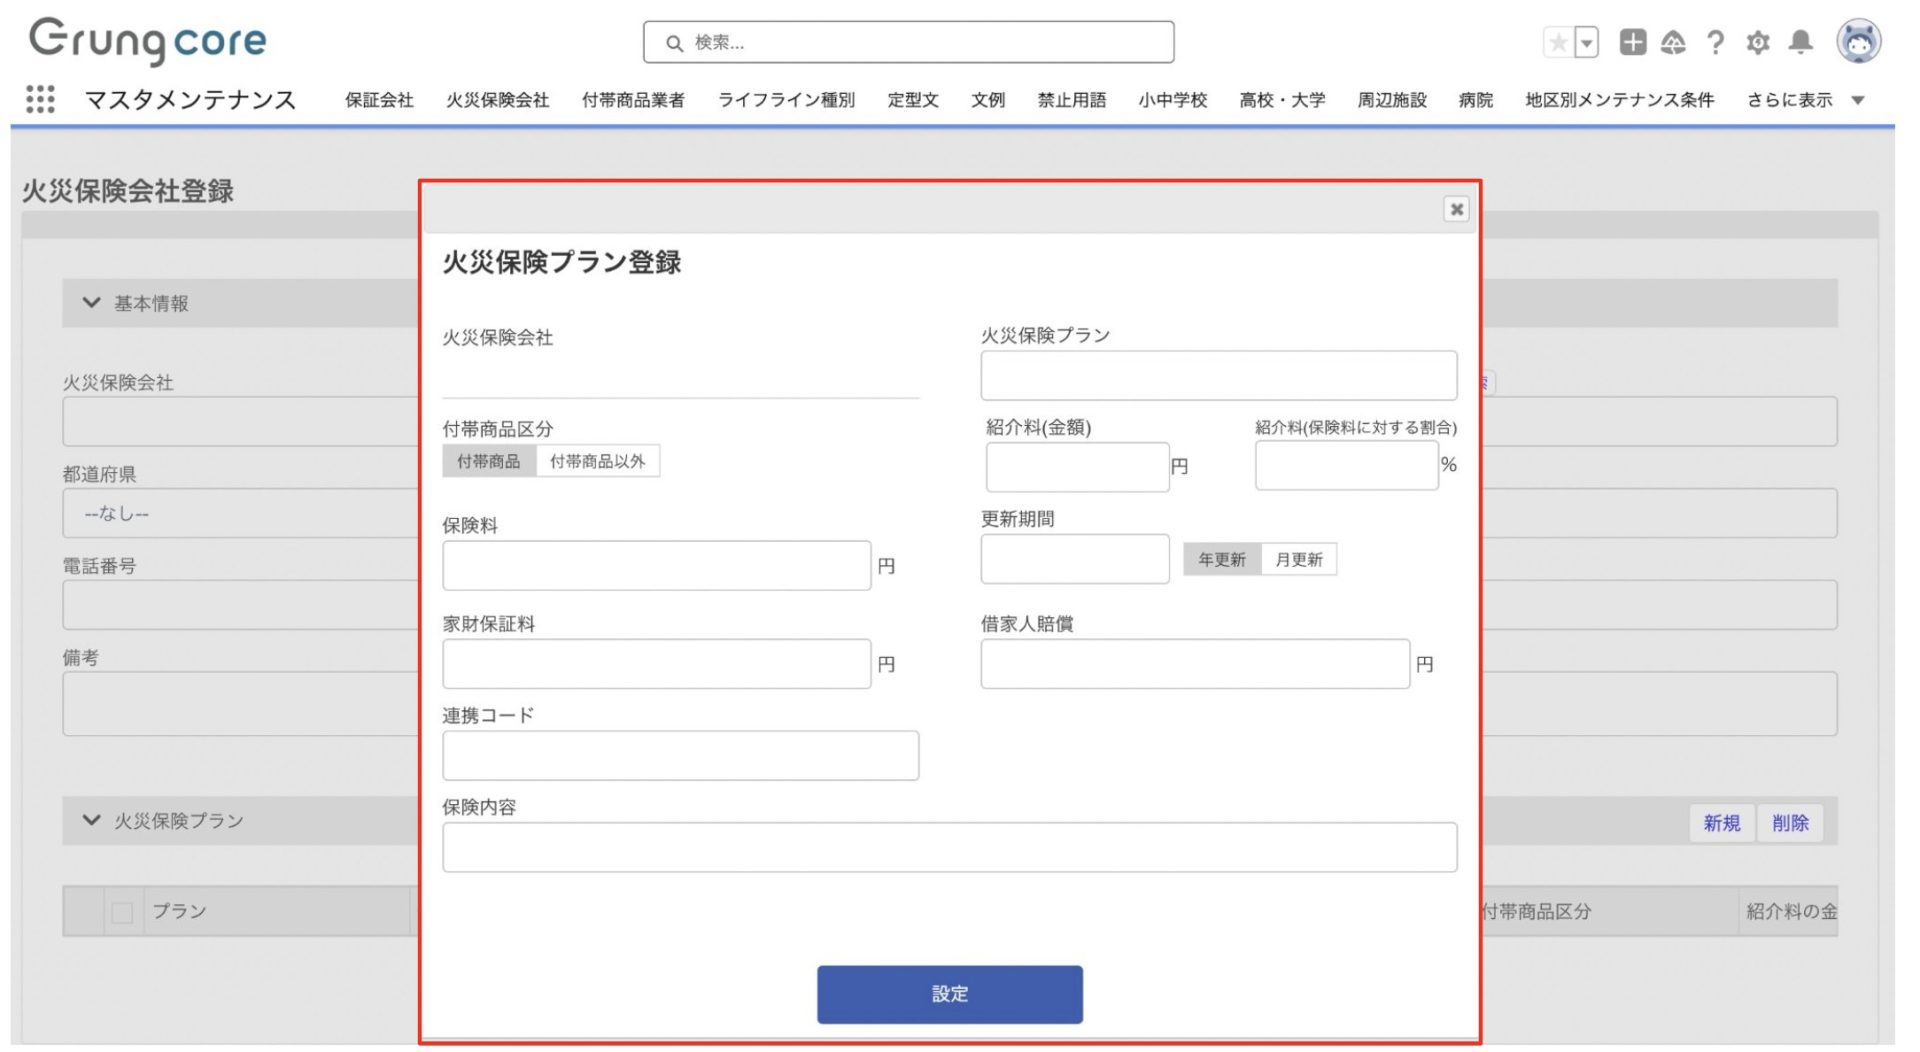The height and width of the screenshot is (1052, 1920).
Task: Open the app launcher grid icon
Action: (x=40, y=99)
